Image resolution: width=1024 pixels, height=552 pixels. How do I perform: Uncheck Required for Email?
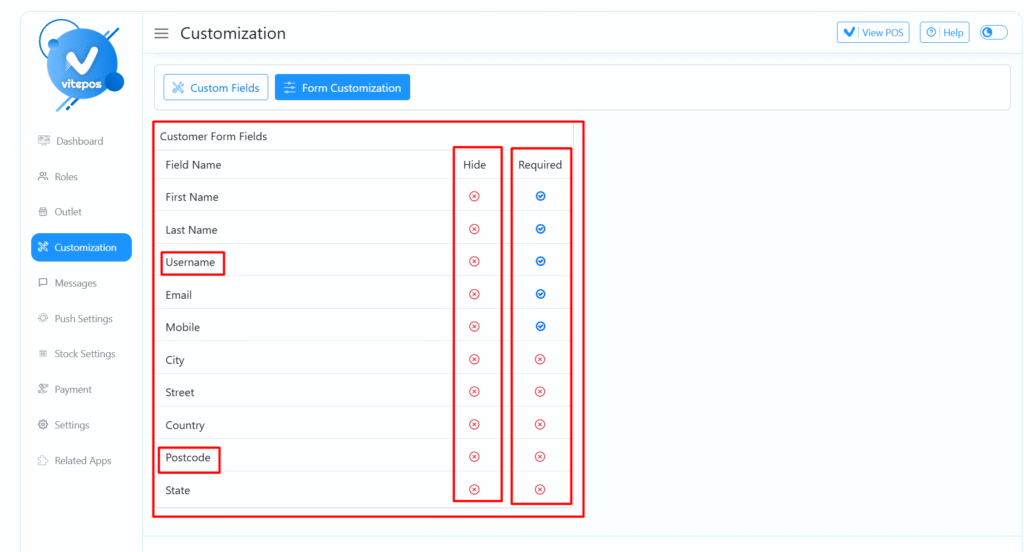pyautogui.click(x=541, y=294)
